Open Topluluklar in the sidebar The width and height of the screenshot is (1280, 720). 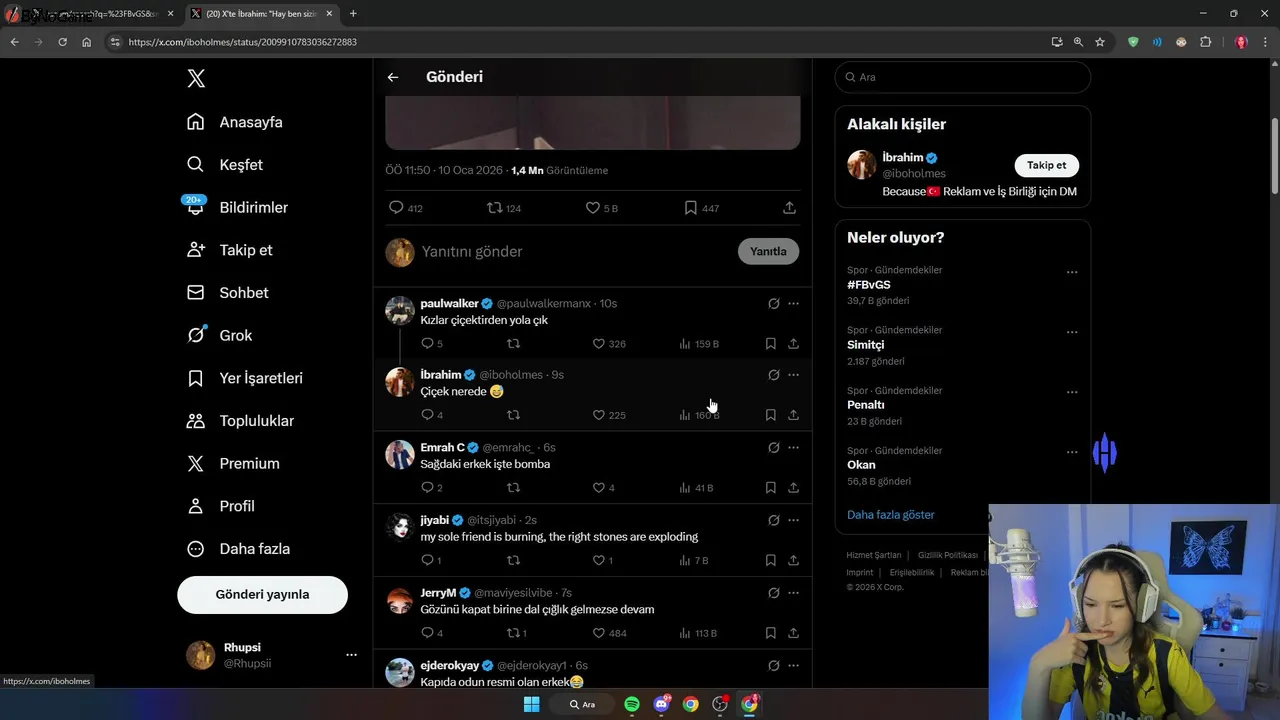(x=241, y=421)
